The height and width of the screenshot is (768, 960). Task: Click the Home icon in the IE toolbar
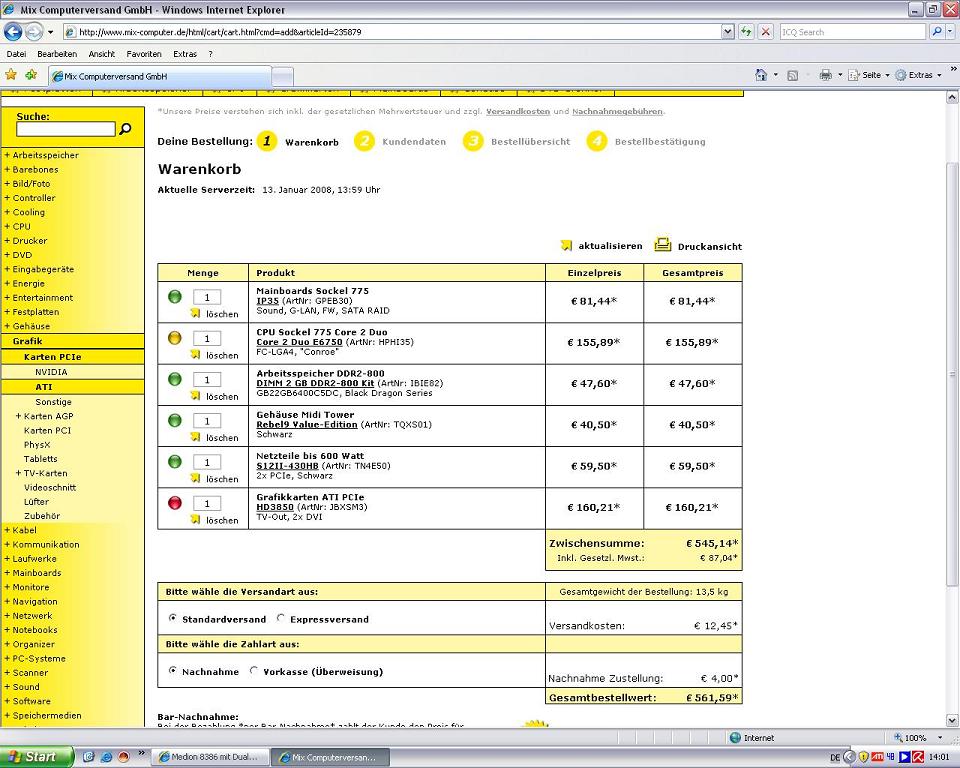[x=761, y=75]
